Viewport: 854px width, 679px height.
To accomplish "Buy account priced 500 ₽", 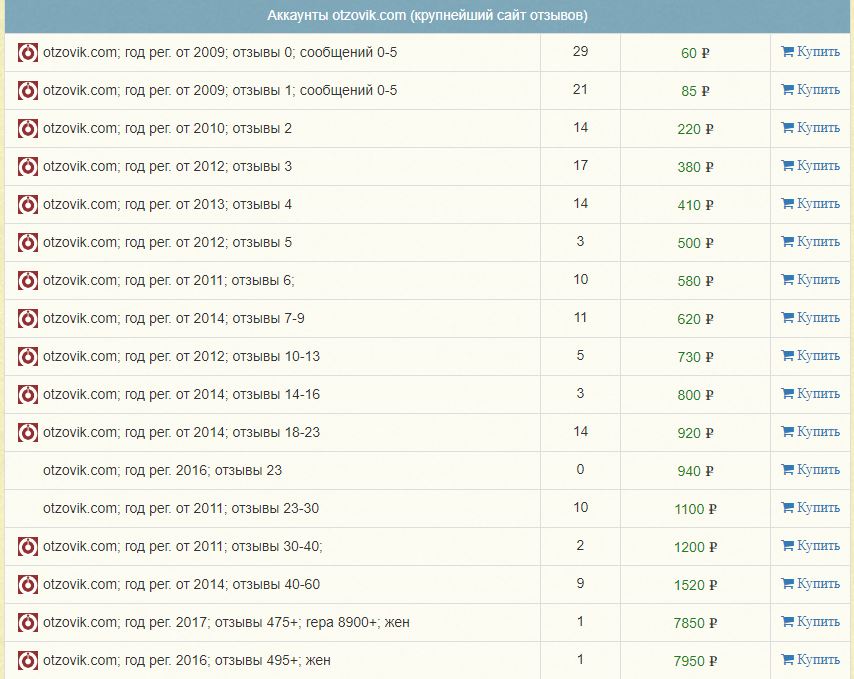I will pyautogui.click(x=810, y=242).
